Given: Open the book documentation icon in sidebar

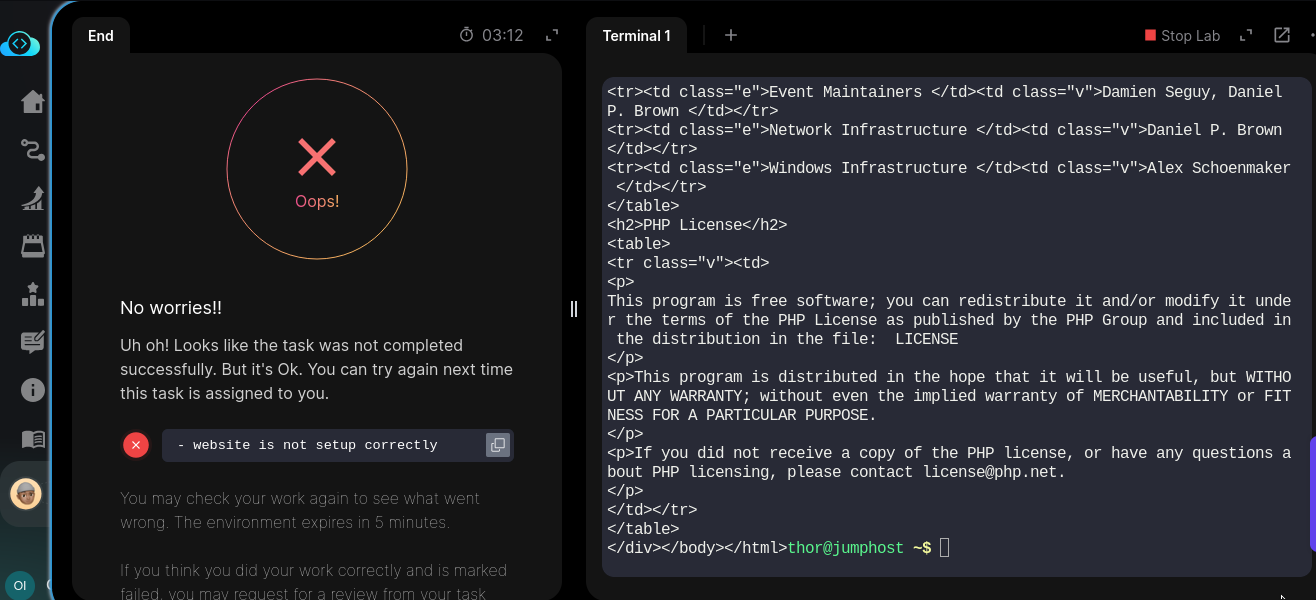Looking at the screenshot, I should (33, 438).
